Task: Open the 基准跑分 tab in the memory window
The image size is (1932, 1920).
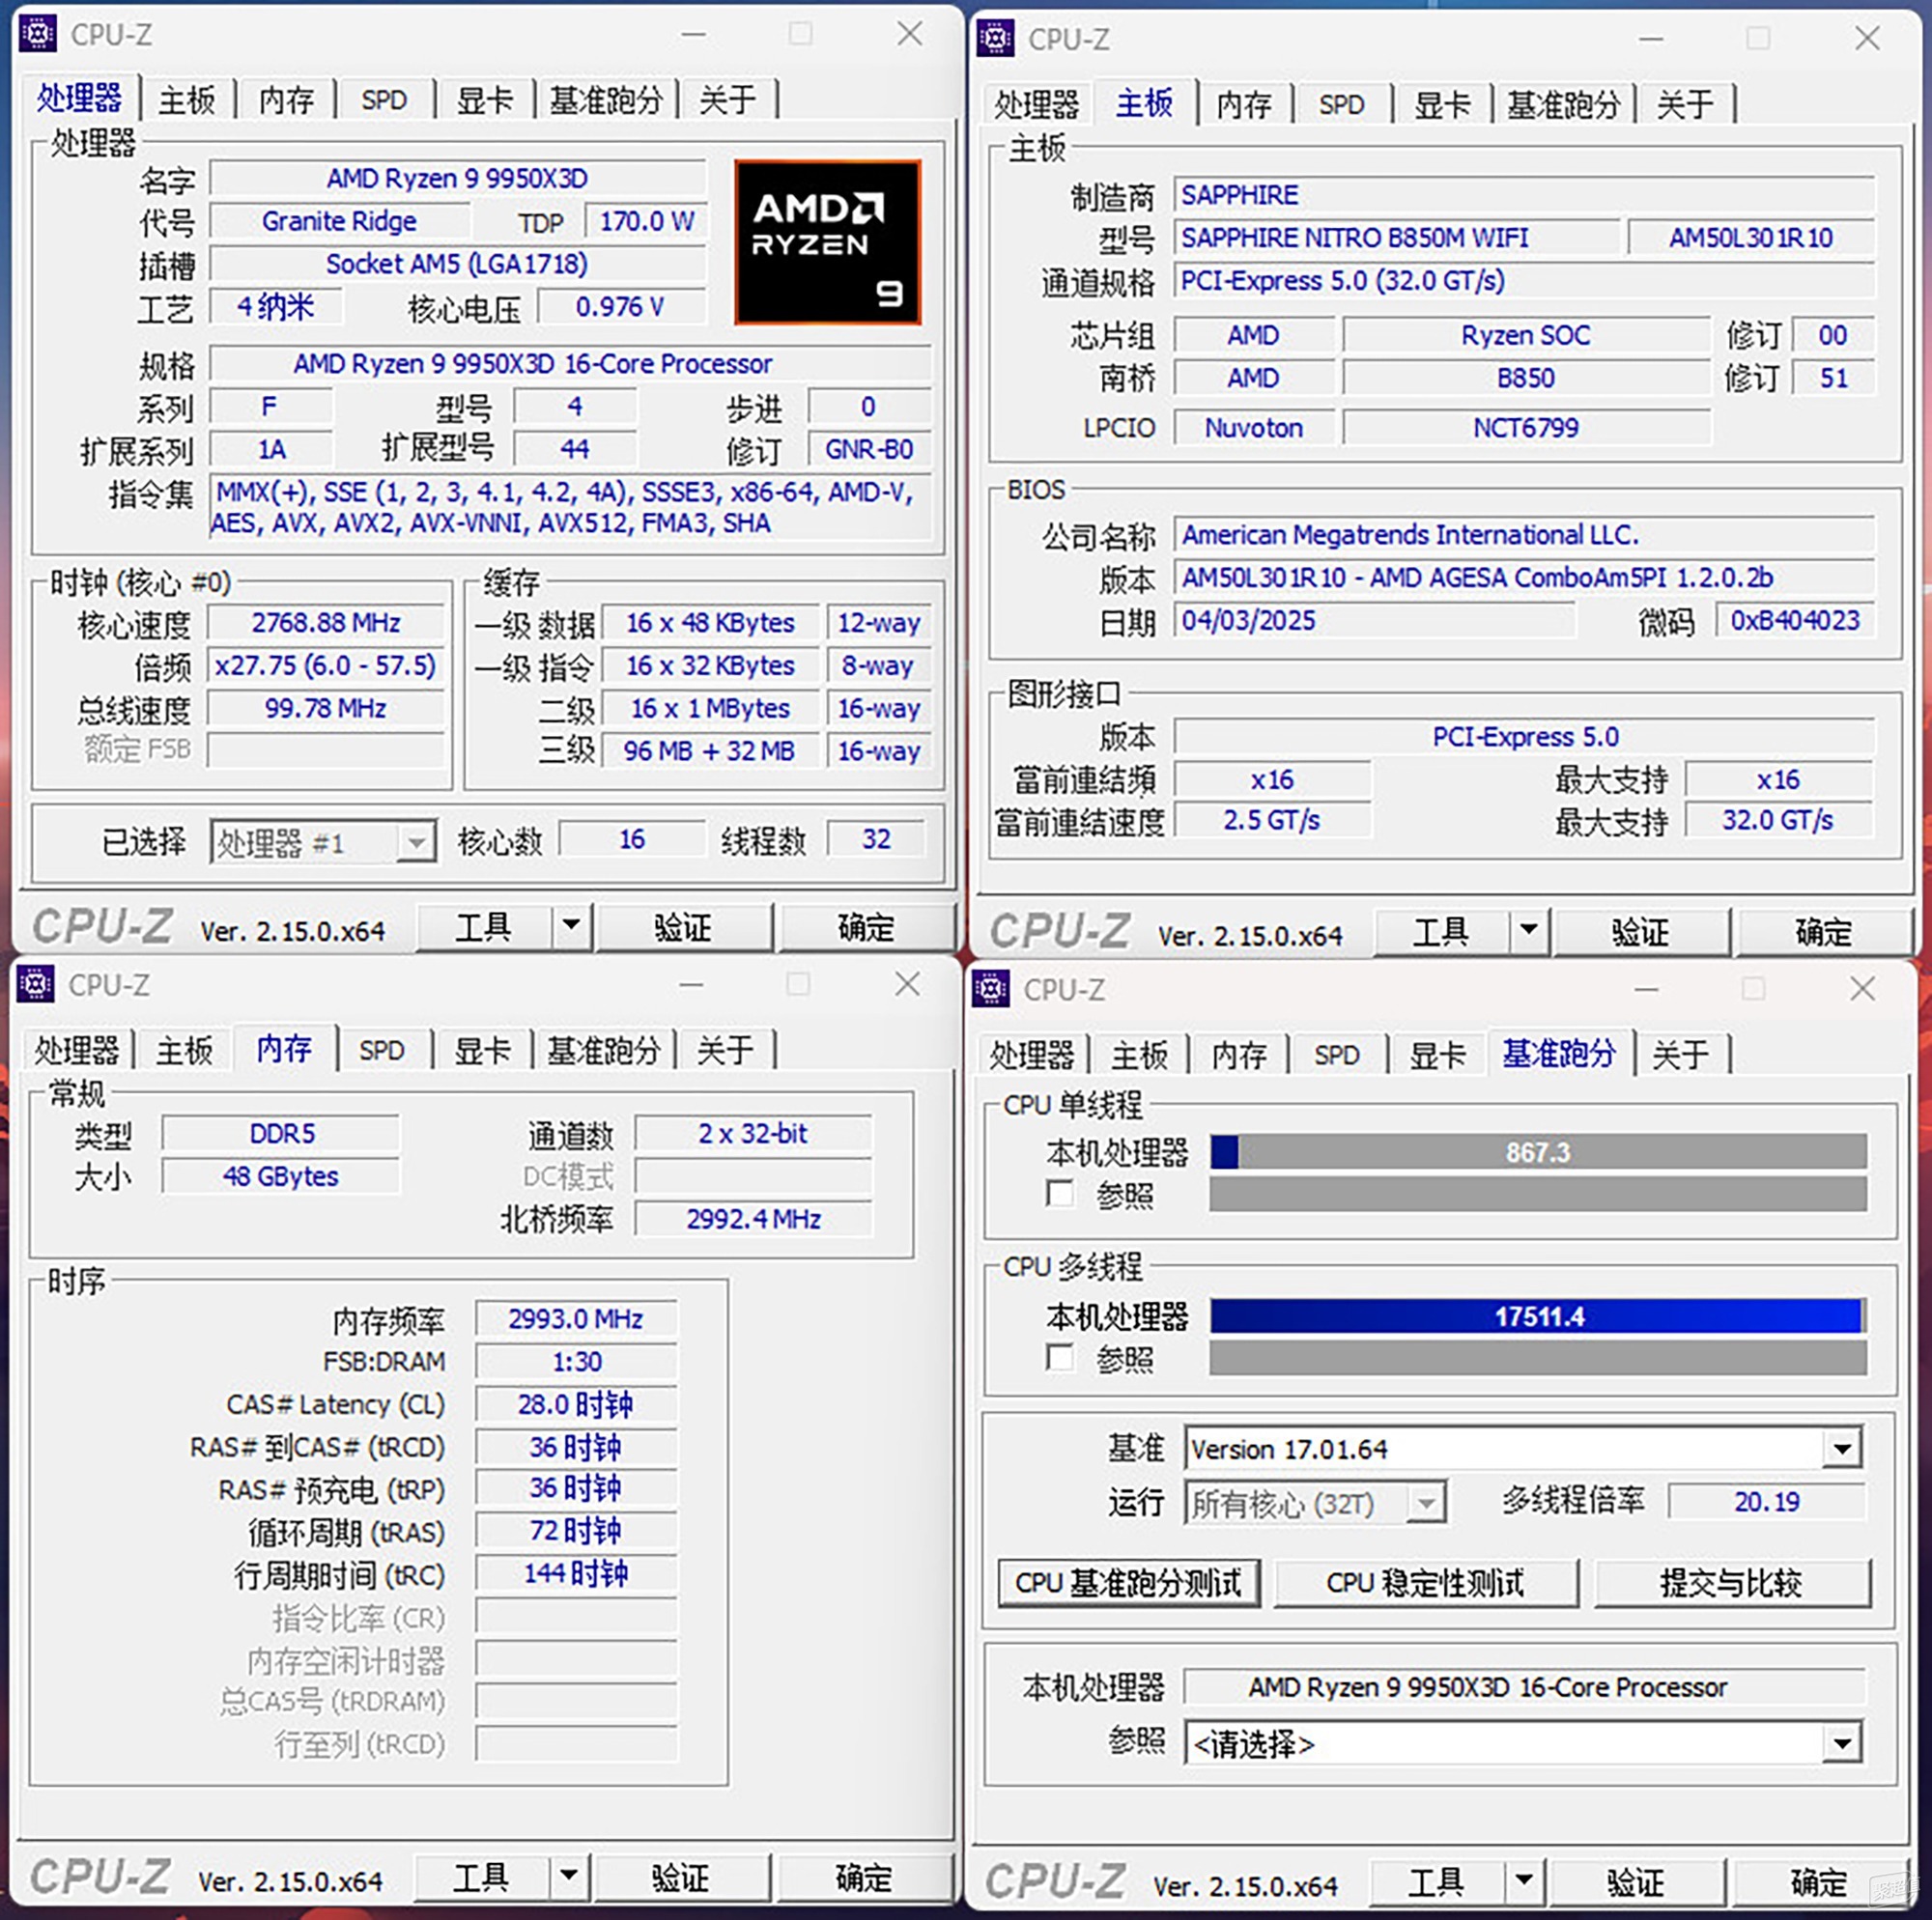Action: pos(604,1050)
